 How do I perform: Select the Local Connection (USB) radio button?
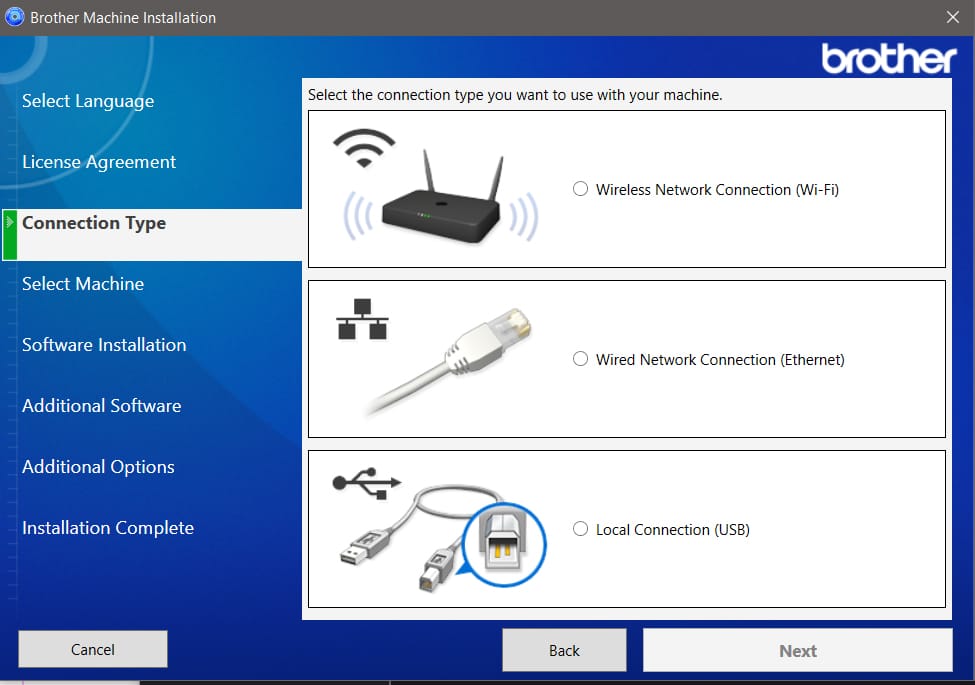[580, 529]
